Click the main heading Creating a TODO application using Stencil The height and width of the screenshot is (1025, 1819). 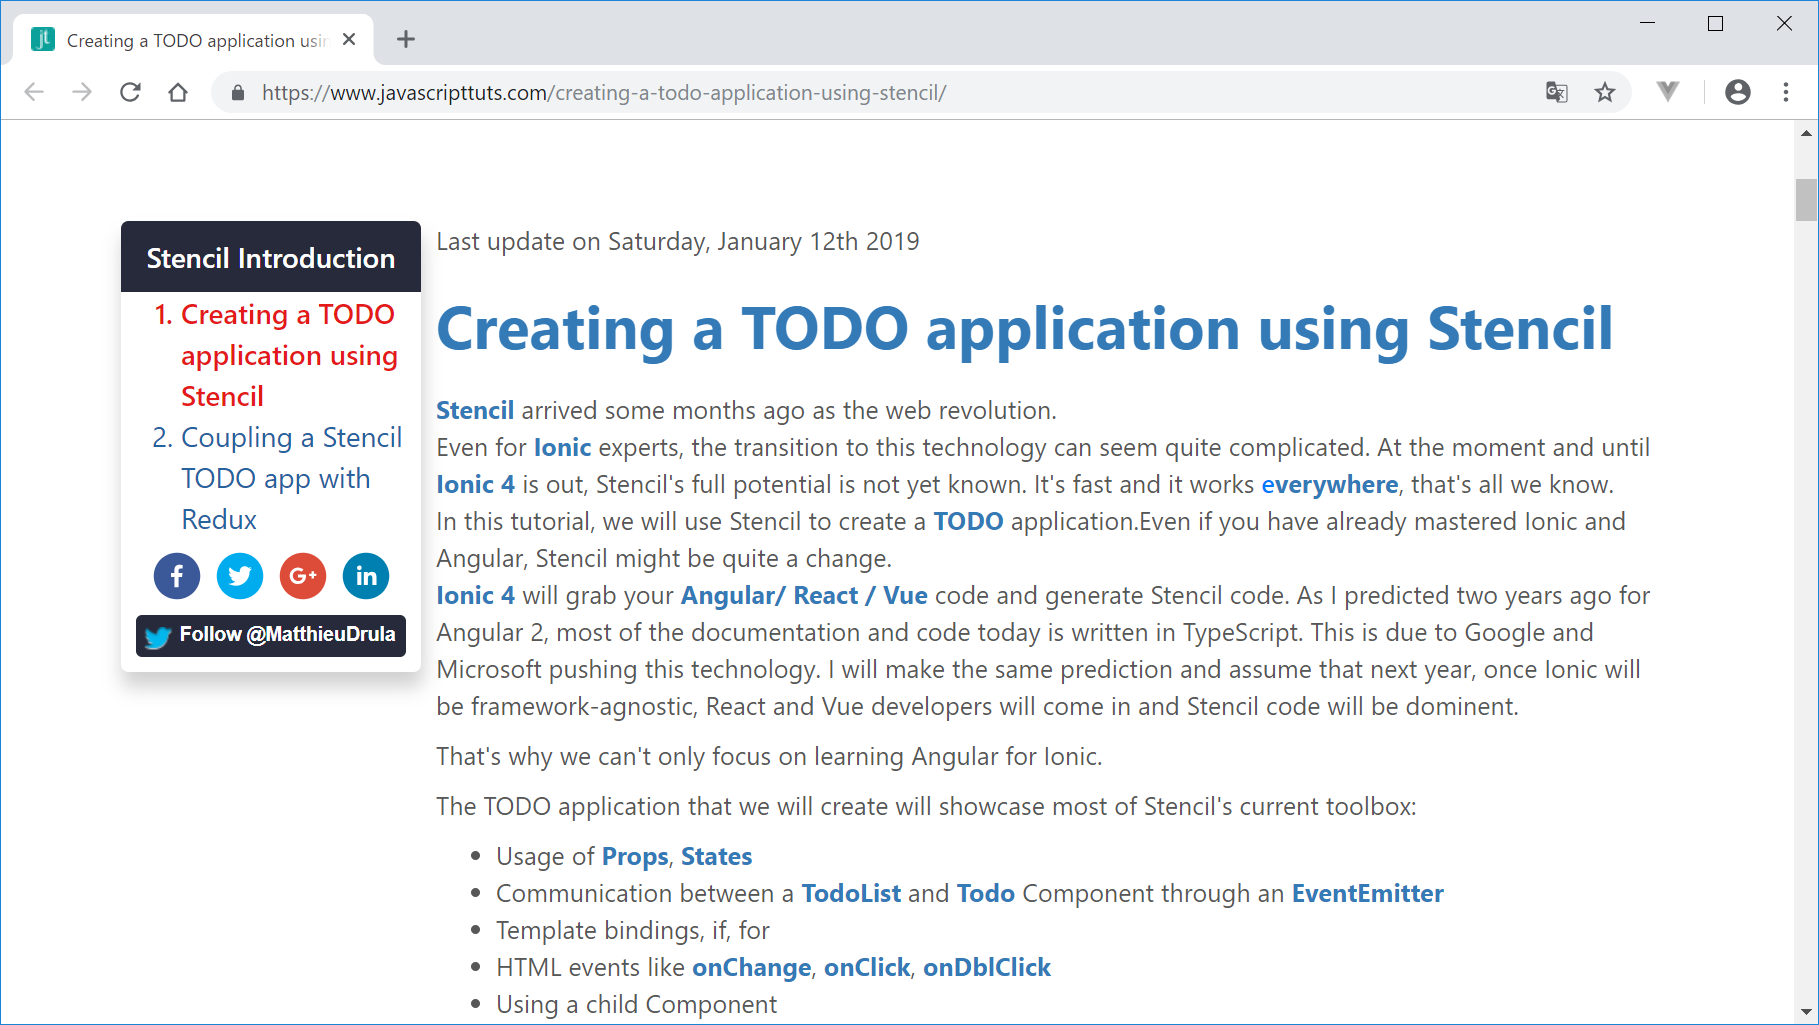tap(1025, 329)
